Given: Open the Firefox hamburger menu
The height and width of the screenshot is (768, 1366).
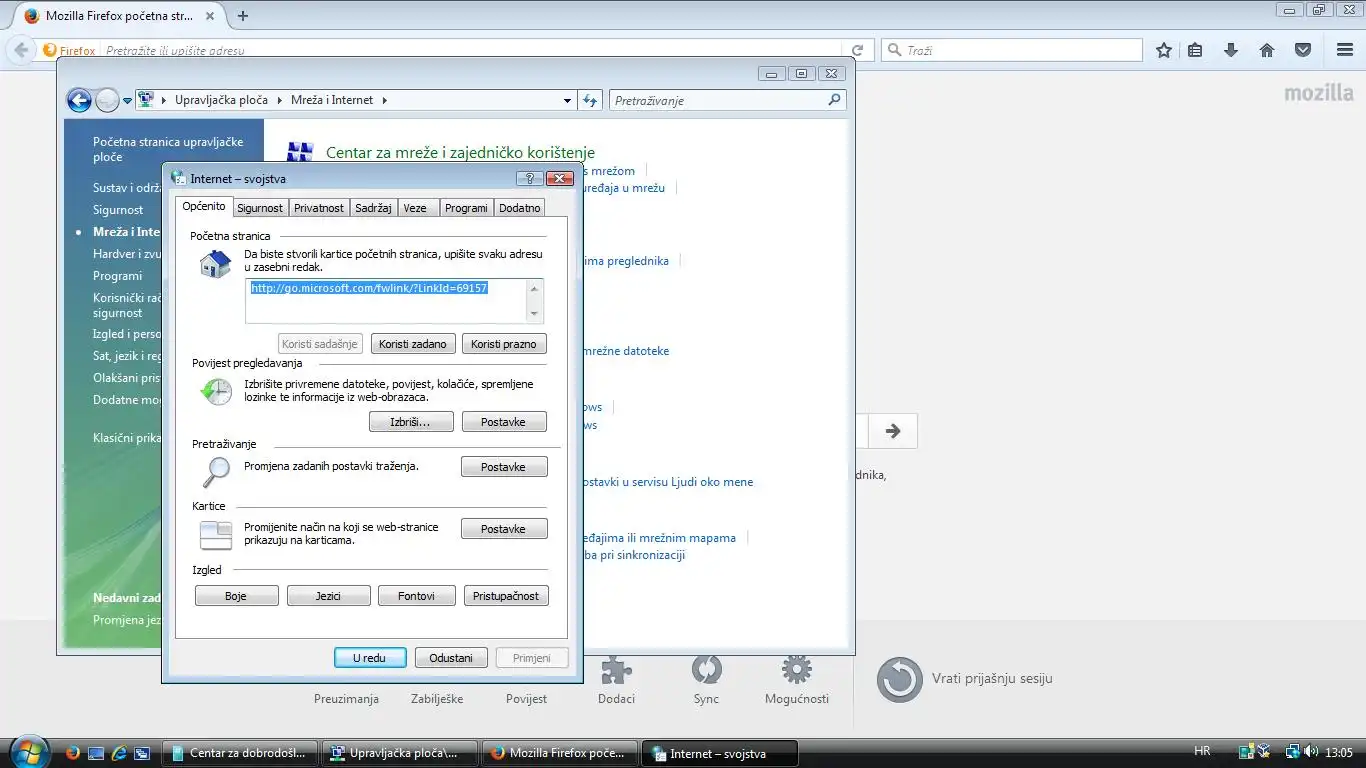Looking at the screenshot, I should pos(1345,50).
